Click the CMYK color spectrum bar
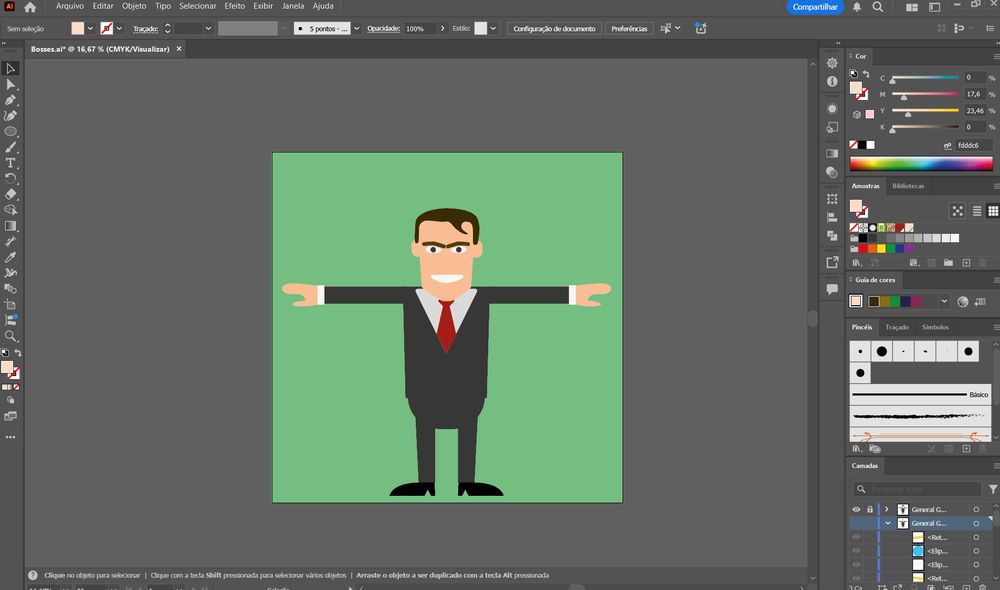Viewport: 1000px width, 590px height. [921, 163]
